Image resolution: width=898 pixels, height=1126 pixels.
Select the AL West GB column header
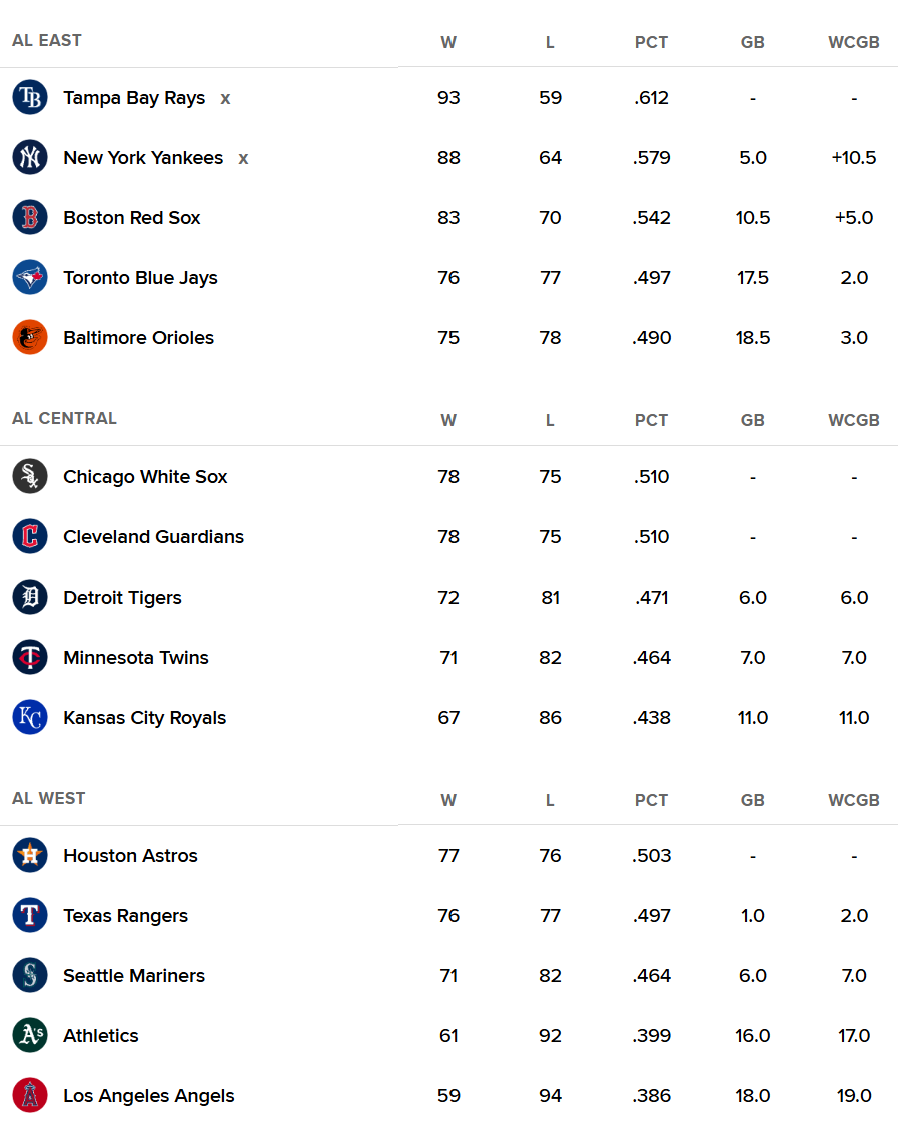click(752, 800)
